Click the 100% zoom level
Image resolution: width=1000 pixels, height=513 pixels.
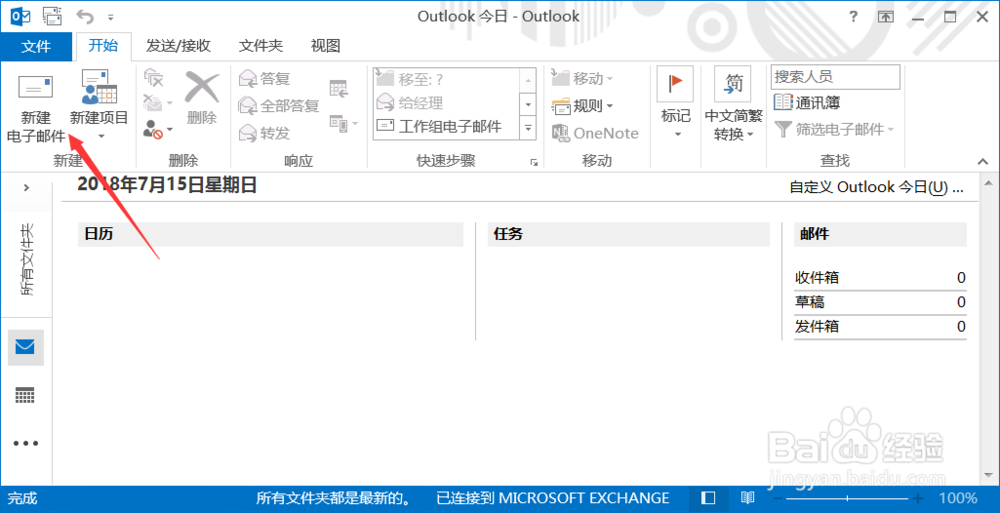[x=958, y=498]
